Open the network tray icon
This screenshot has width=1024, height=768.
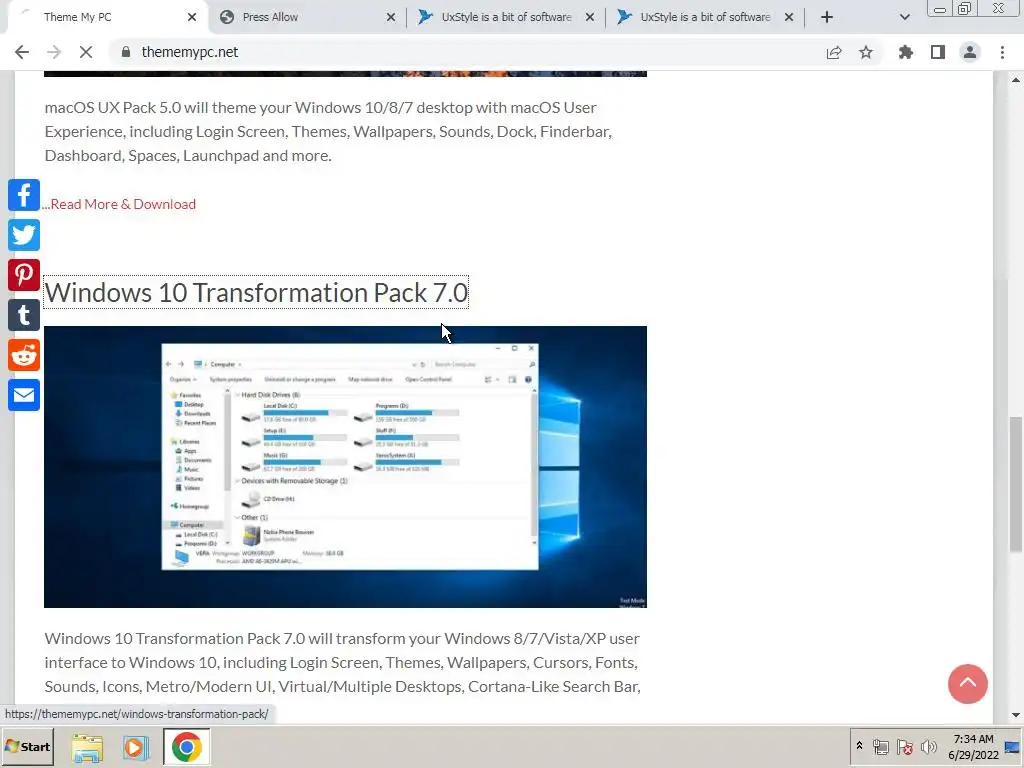(x=880, y=747)
